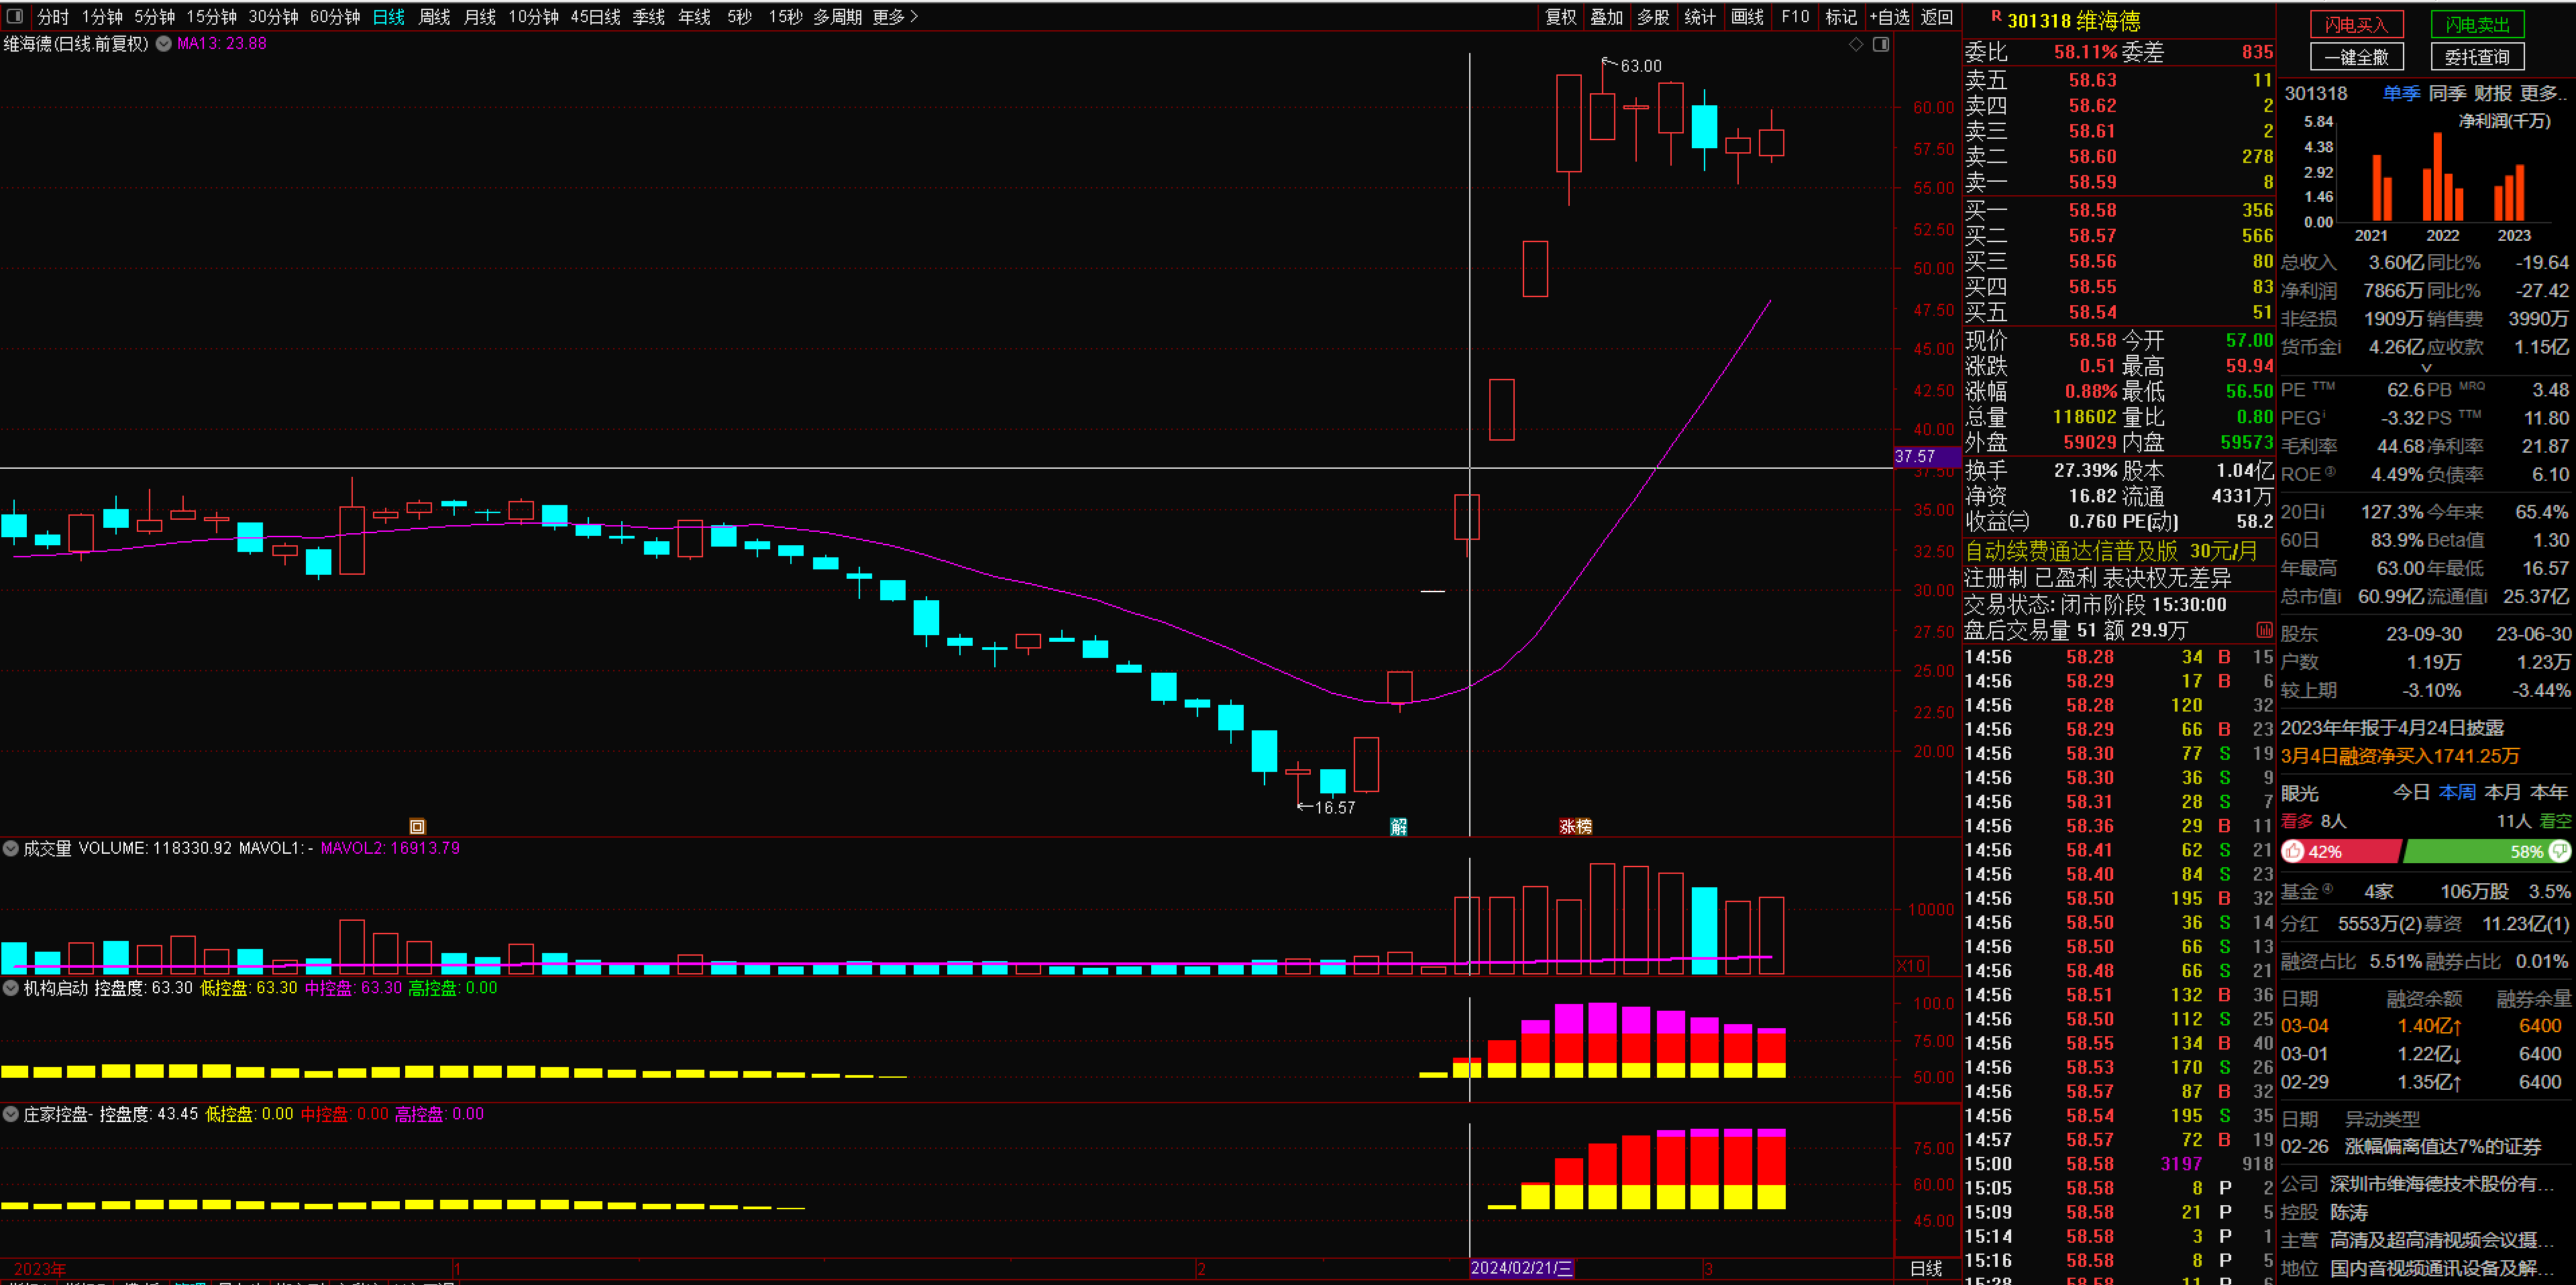This screenshot has height=1285, width=2576.
Task: Expand the 机构启动 indicator dropdown
Action: point(11,988)
